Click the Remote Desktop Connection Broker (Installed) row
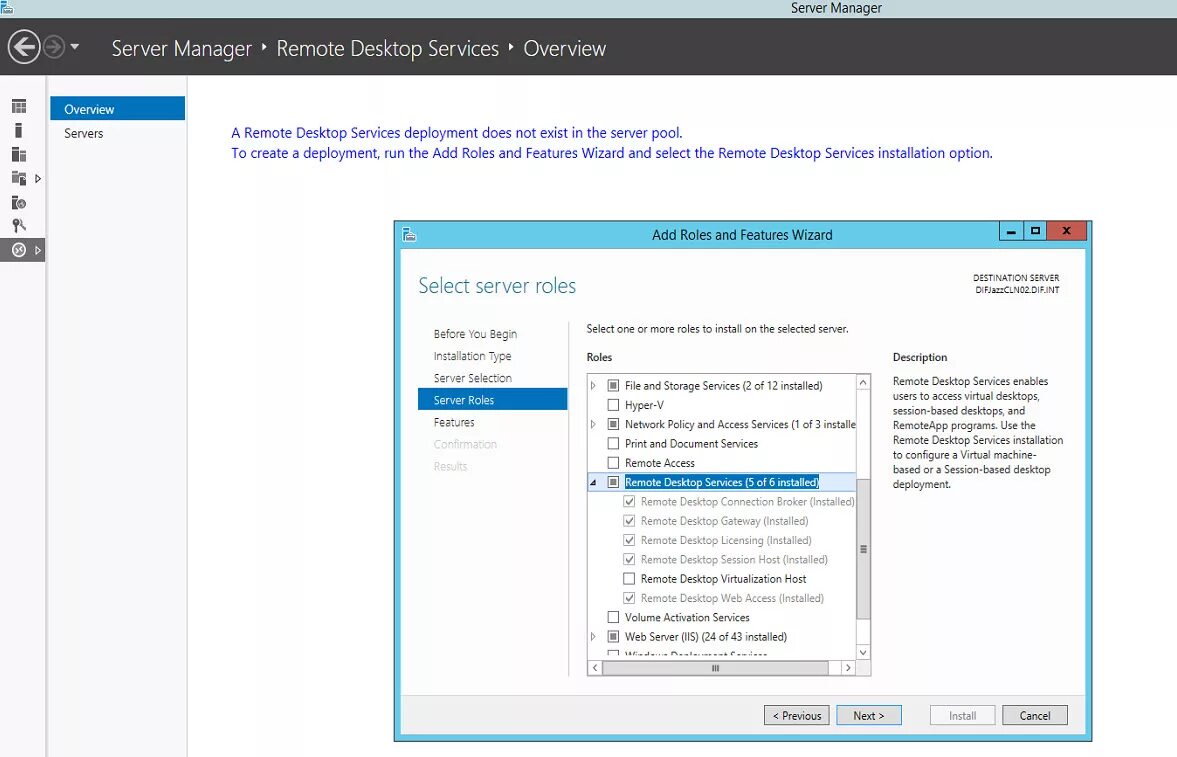Screen dimensions: 1177x757 739,502
